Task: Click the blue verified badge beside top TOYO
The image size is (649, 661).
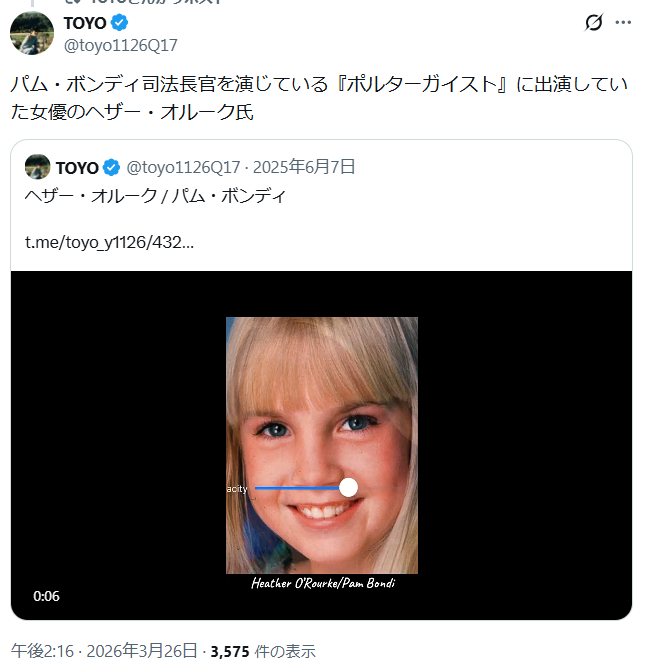Action: pos(119,23)
